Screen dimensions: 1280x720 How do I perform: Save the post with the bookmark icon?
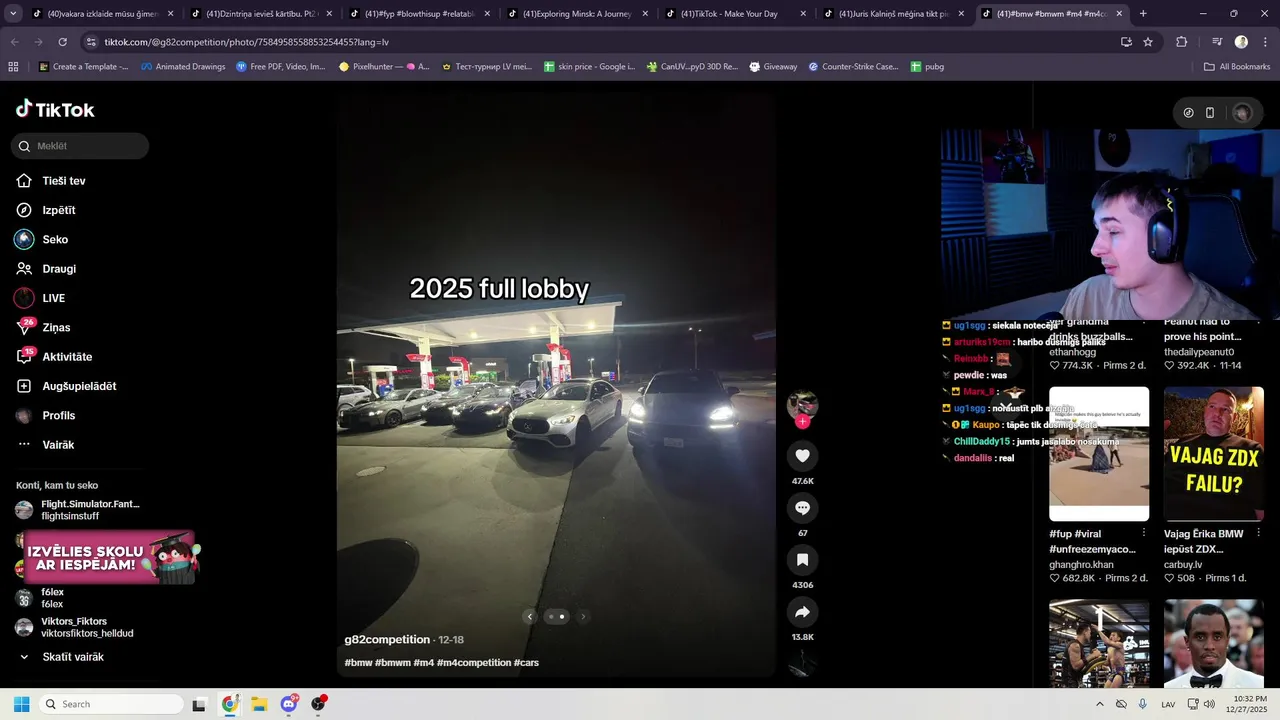pos(802,560)
